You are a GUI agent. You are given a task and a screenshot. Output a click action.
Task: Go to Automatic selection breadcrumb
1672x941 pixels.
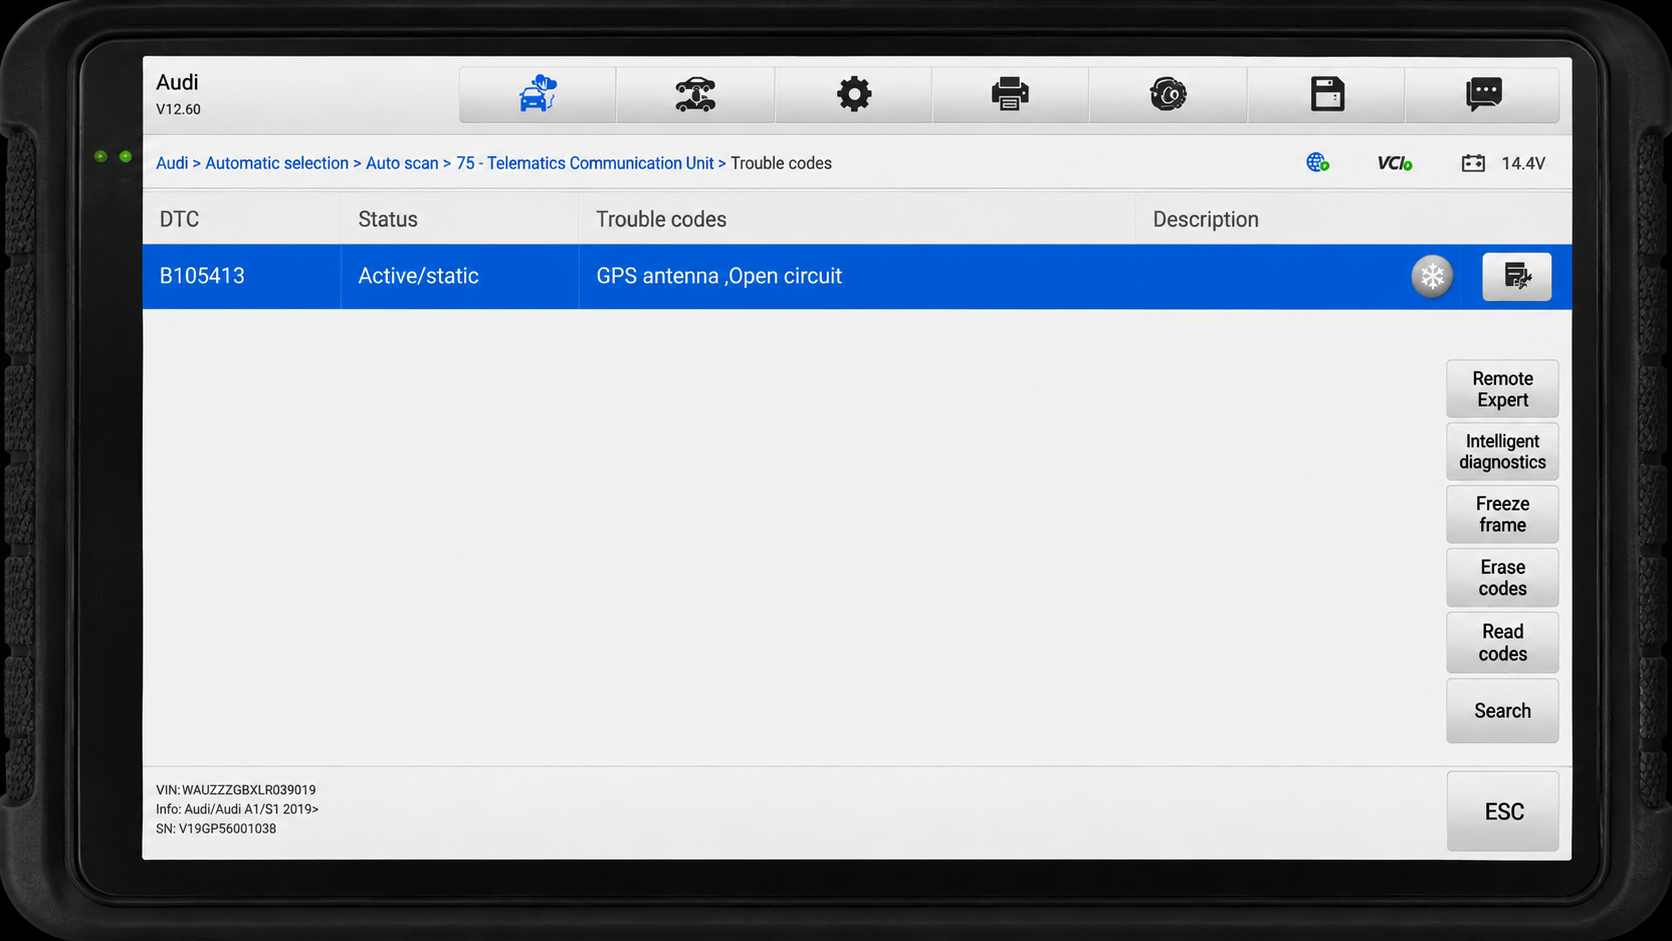[x=277, y=163]
